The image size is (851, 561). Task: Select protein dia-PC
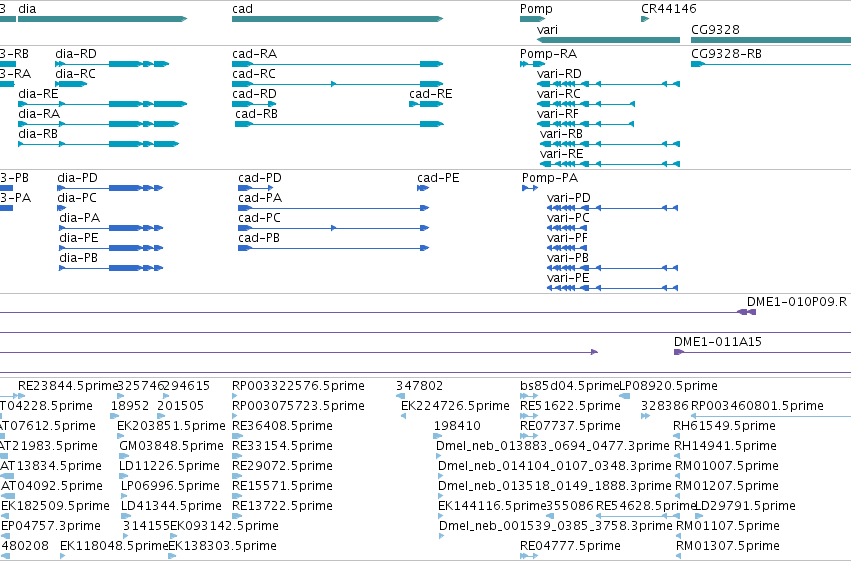click(x=61, y=208)
